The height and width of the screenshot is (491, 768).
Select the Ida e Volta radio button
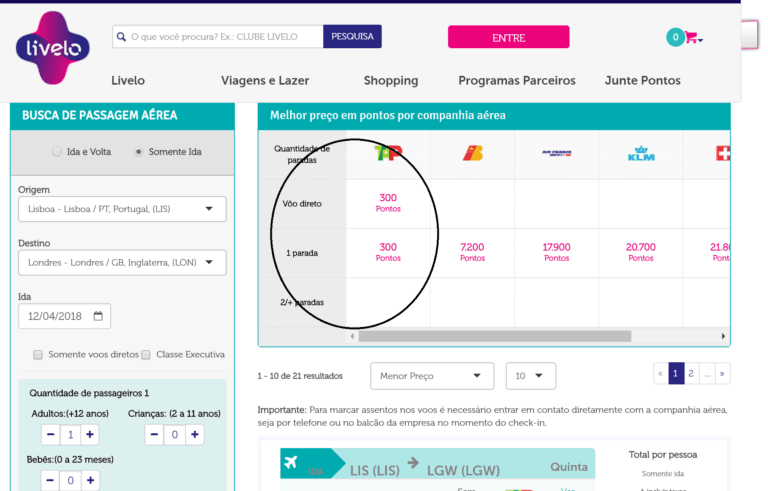(57, 152)
